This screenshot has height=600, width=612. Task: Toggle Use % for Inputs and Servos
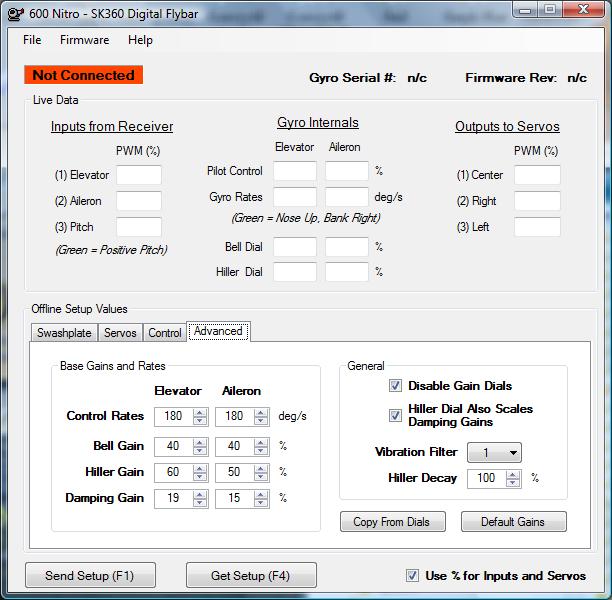(413, 575)
